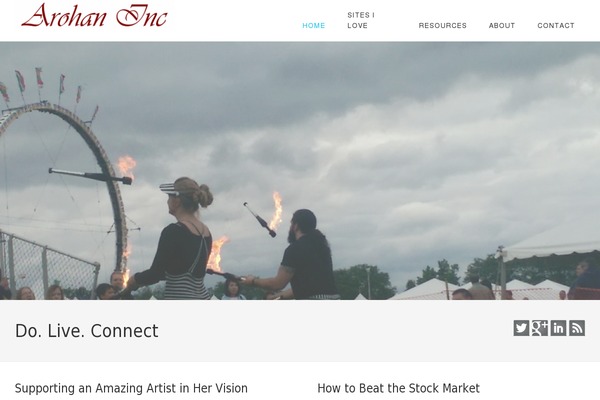This screenshot has width=600, height=400.
Task: Click the Ferris wheel in the banner image
Action: (x=65, y=184)
